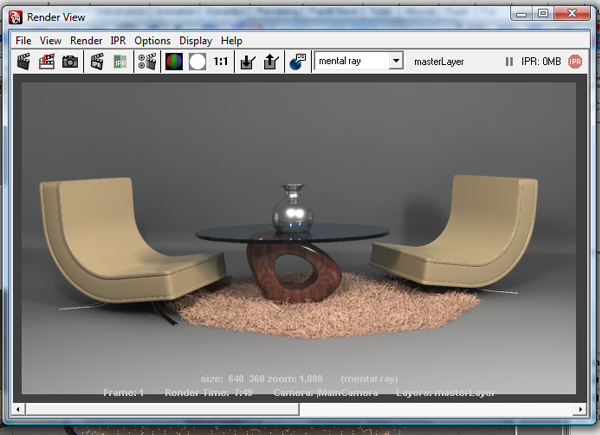Click the Keep image download-arrow icon
This screenshot has width=600, height=435.
coord(248,62)
